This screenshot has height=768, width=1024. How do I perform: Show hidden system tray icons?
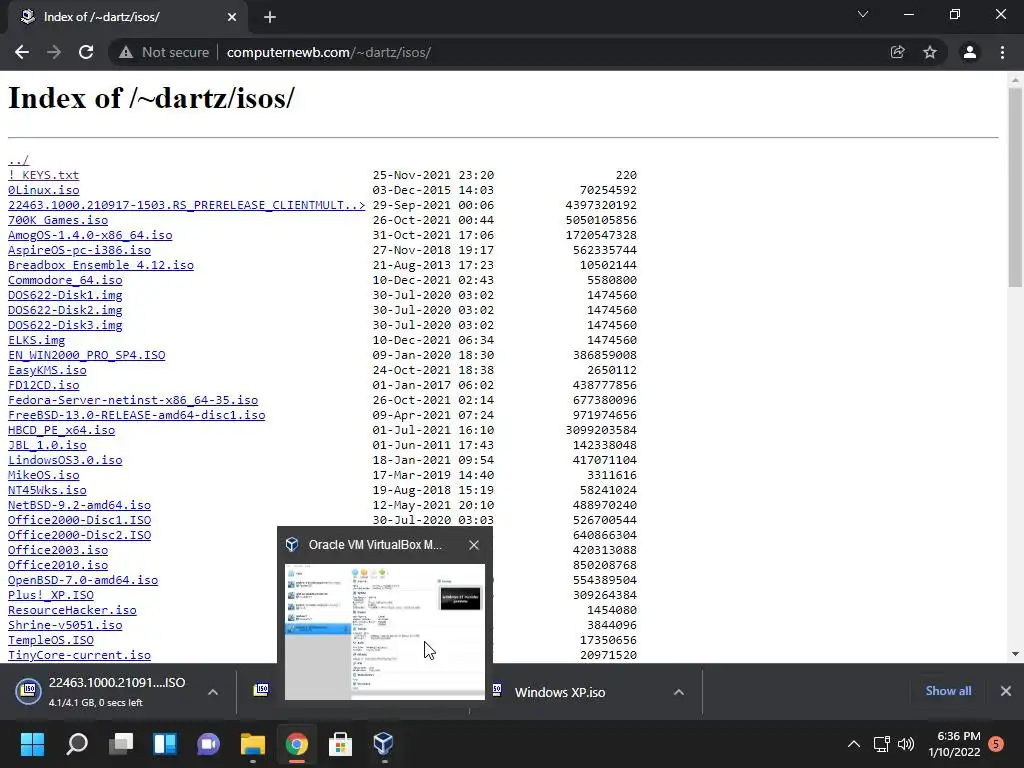click(x=854, y=744)
